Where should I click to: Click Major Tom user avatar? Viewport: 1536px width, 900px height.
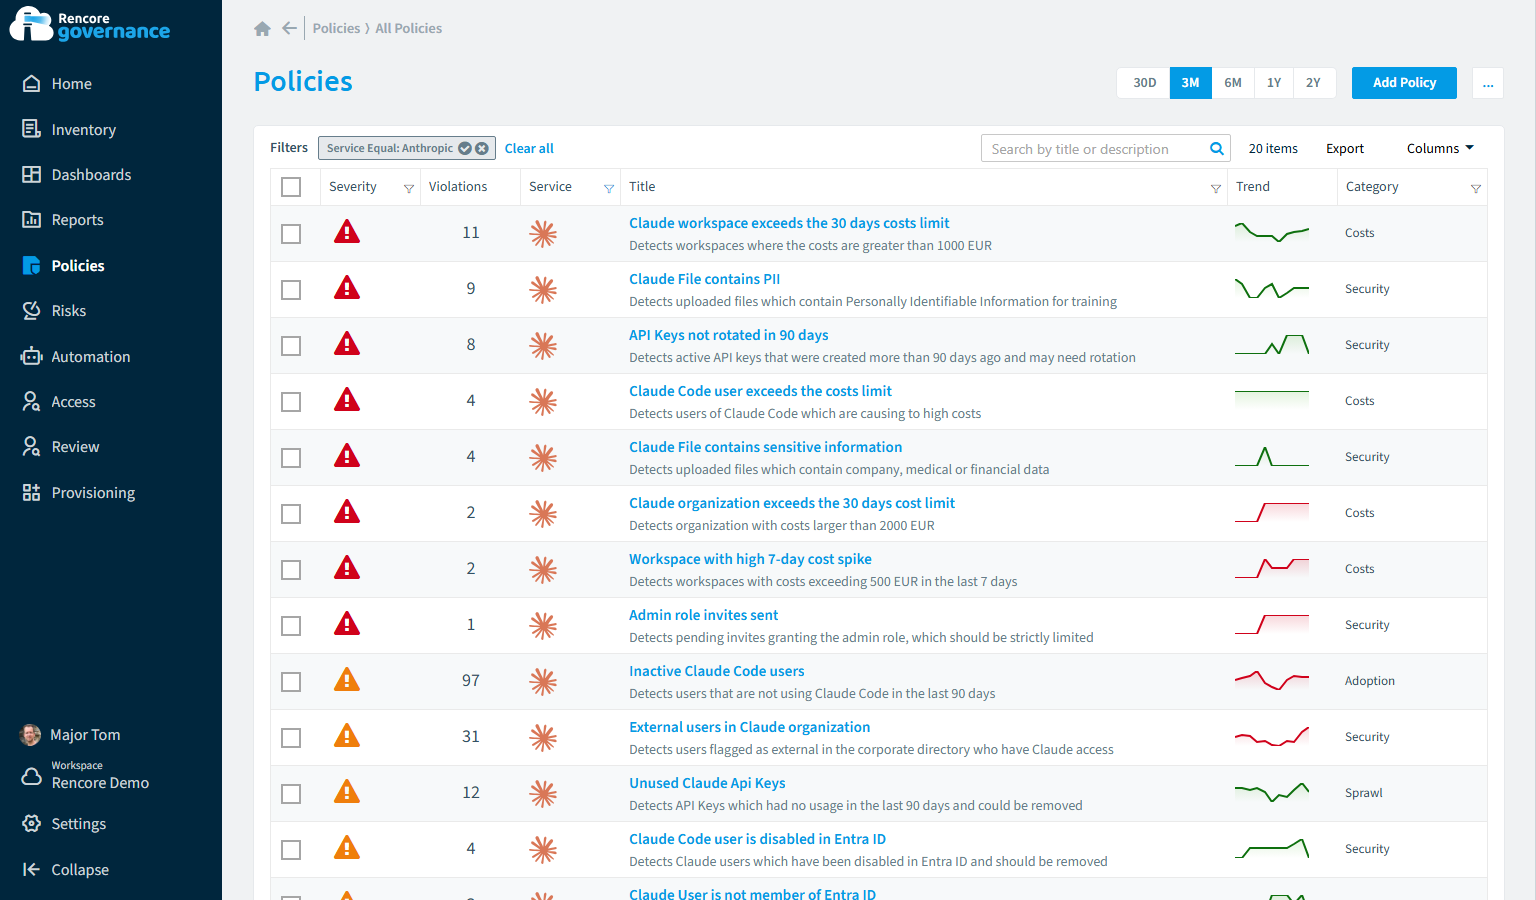pyautogui.click(x=31, y=735)
